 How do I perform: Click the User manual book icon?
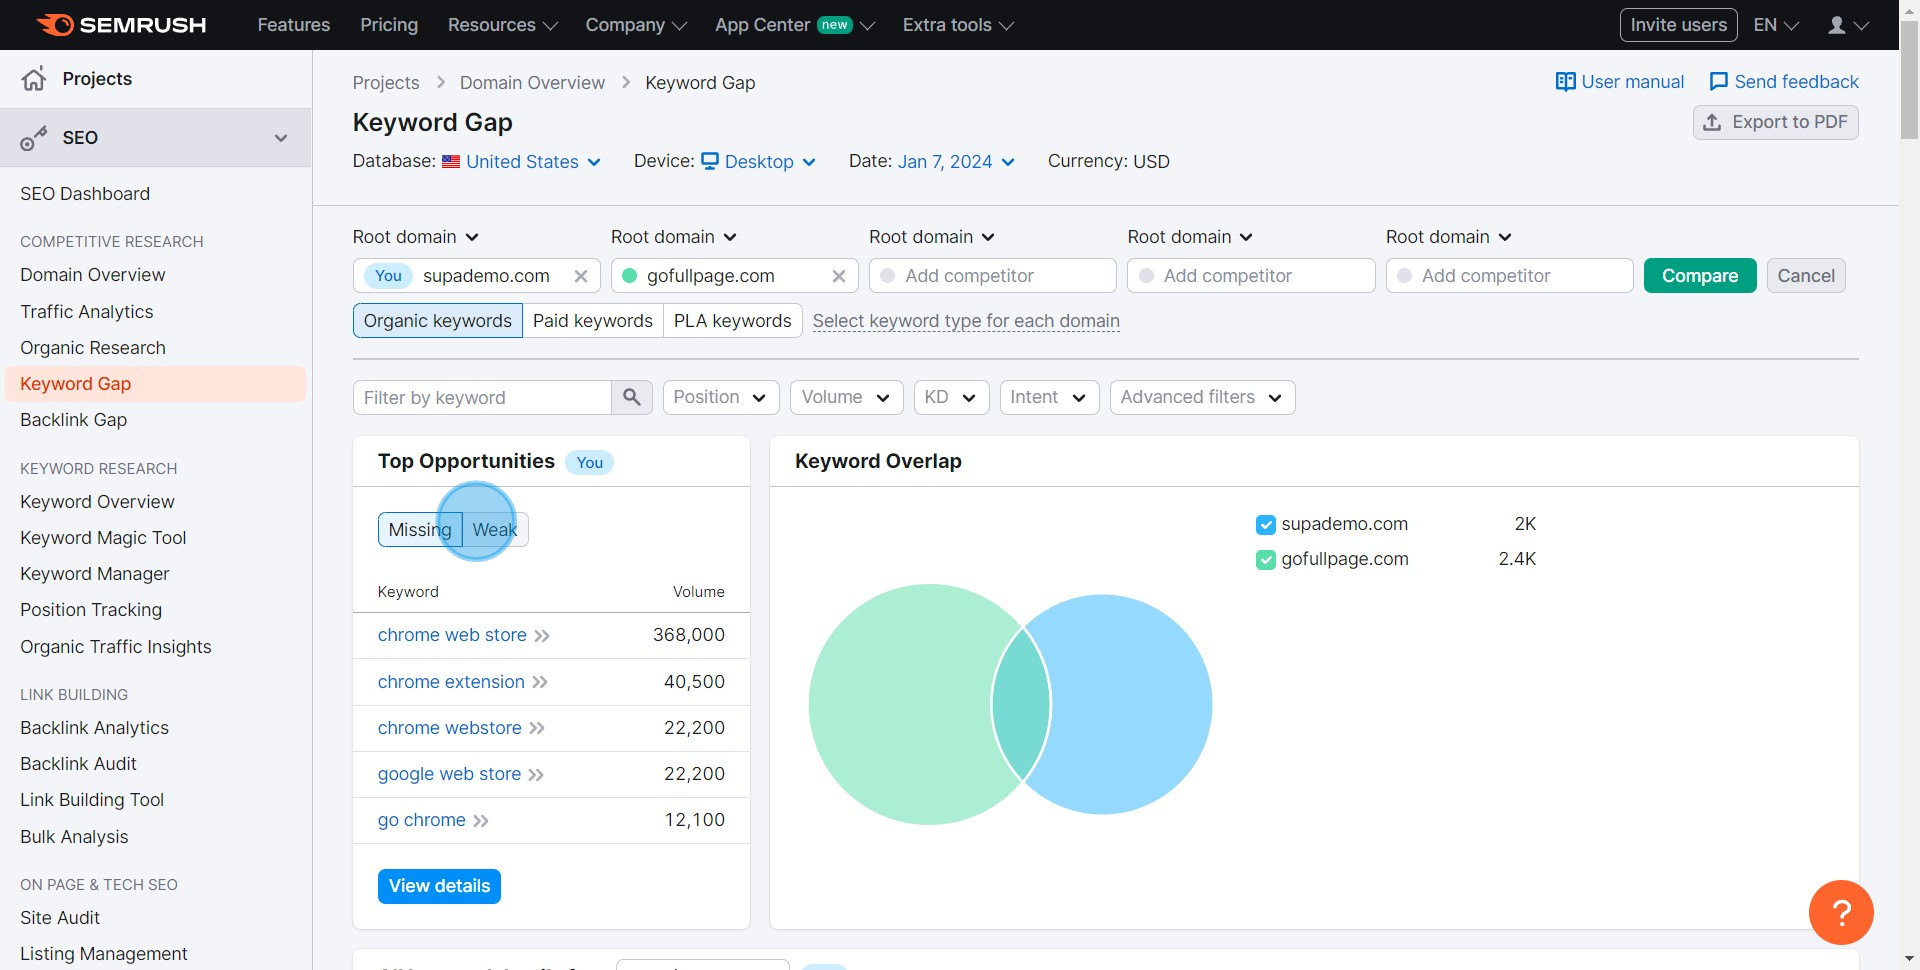pyautogui.click(x=1565, y=82)
